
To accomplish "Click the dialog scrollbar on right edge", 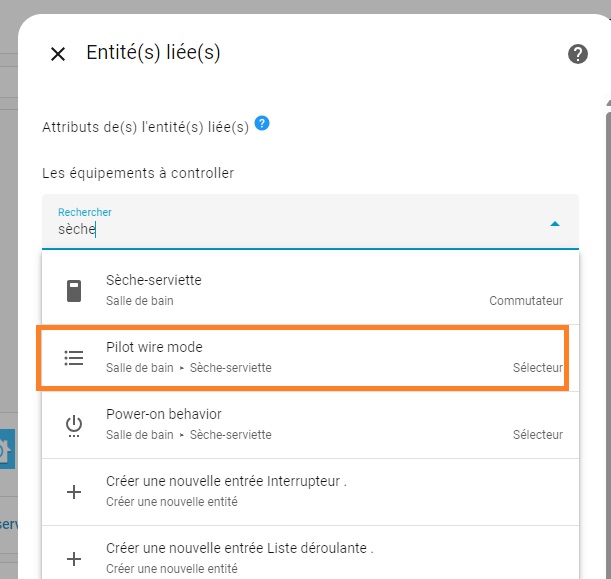I will 606,300.
